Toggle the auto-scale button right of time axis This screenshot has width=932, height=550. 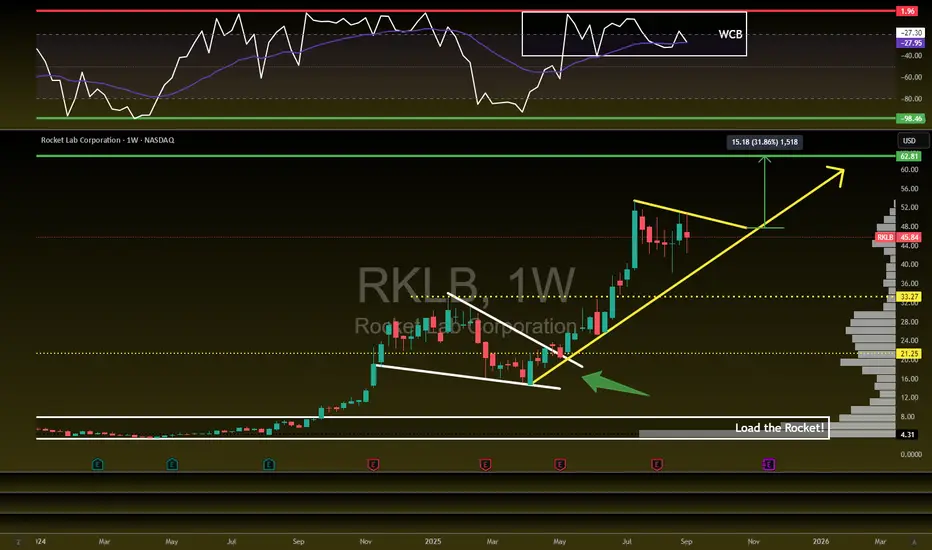914,542
